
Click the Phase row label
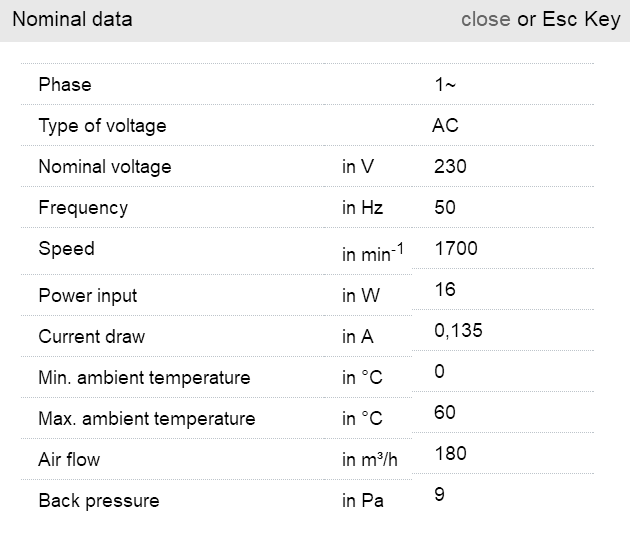[65, 85]
